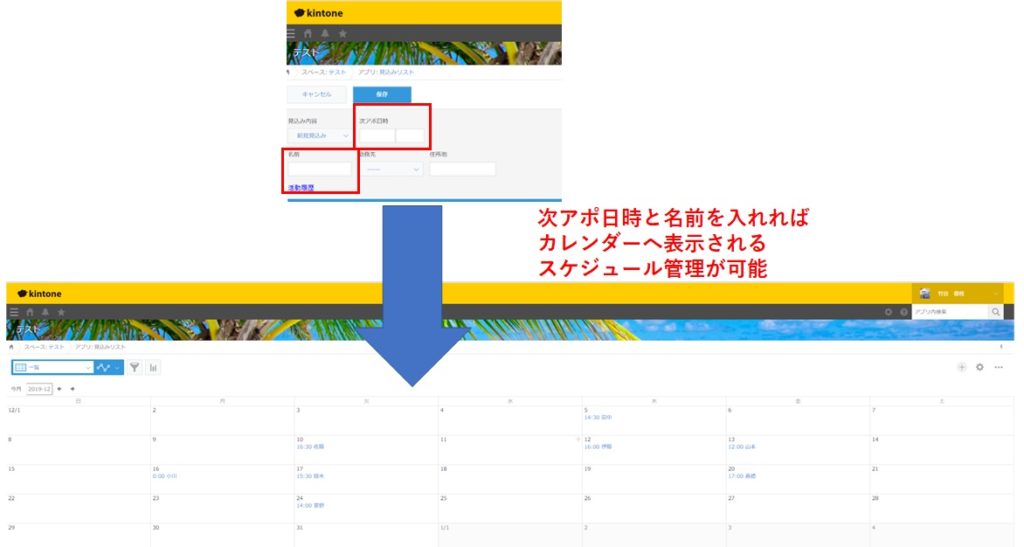Open the help icon beside the search box

click(x=904, y=312)
